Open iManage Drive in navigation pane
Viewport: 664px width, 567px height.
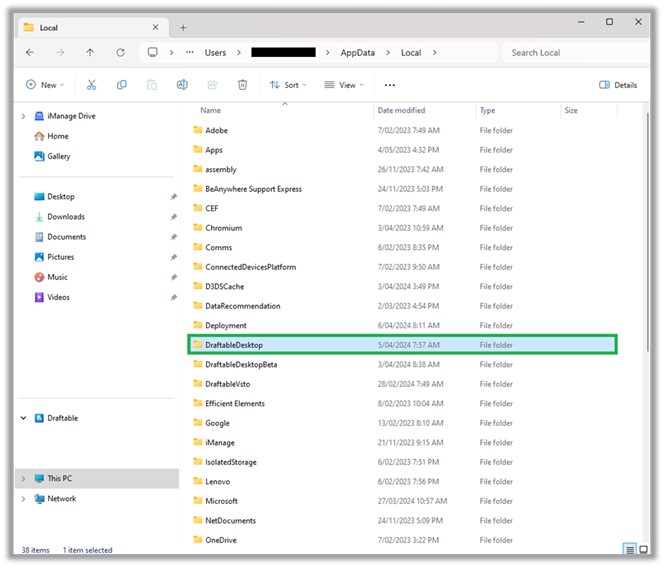point(71,116)
